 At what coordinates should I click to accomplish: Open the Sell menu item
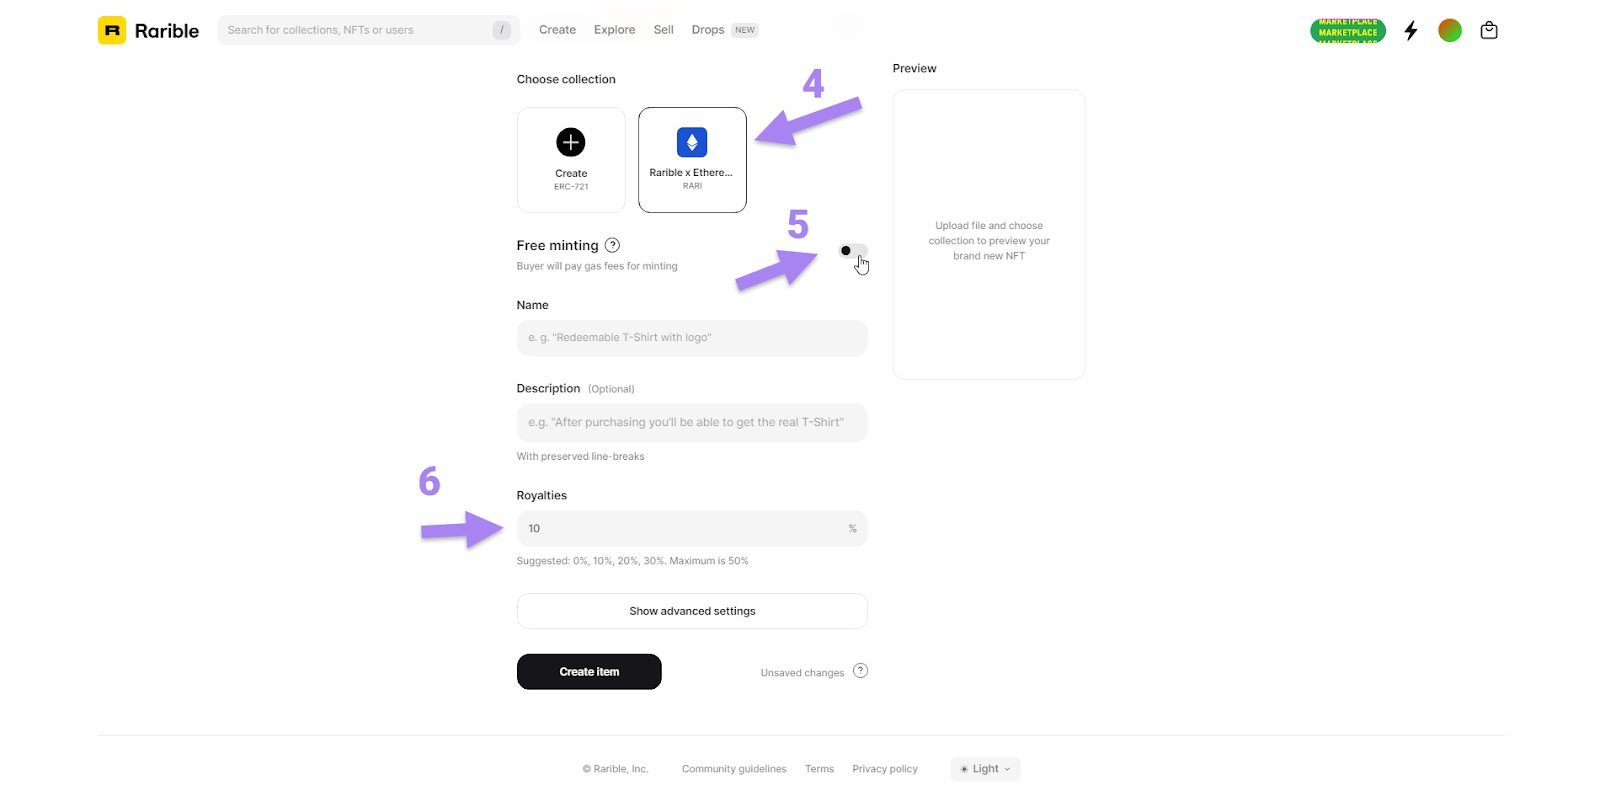pyautogui.click(x=663, y=30)
